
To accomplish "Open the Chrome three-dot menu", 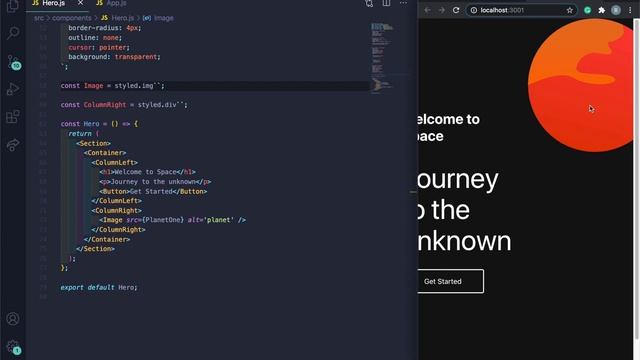I will (x=630, y=10).
